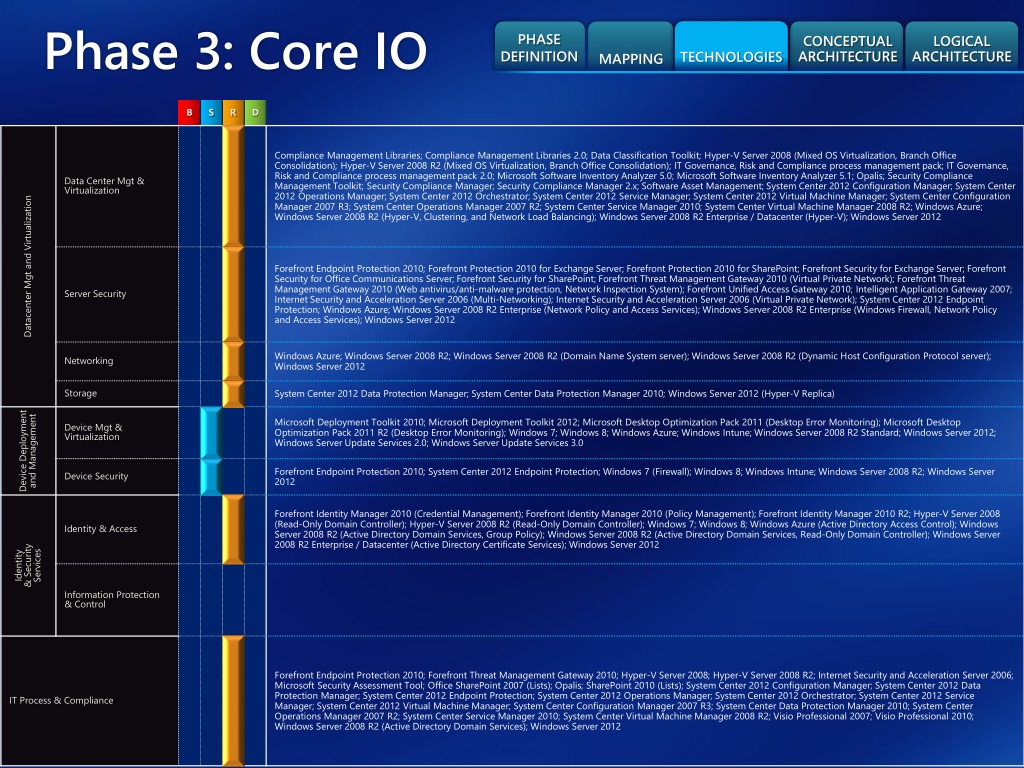Open the Phase Definition tab

coord(539,47)
